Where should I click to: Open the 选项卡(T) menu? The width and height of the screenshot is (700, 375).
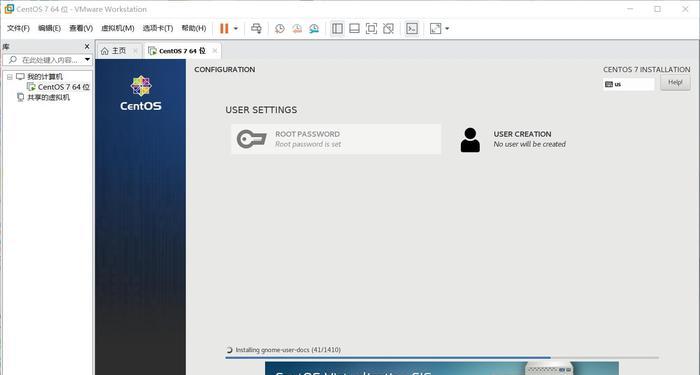(158, 28)
